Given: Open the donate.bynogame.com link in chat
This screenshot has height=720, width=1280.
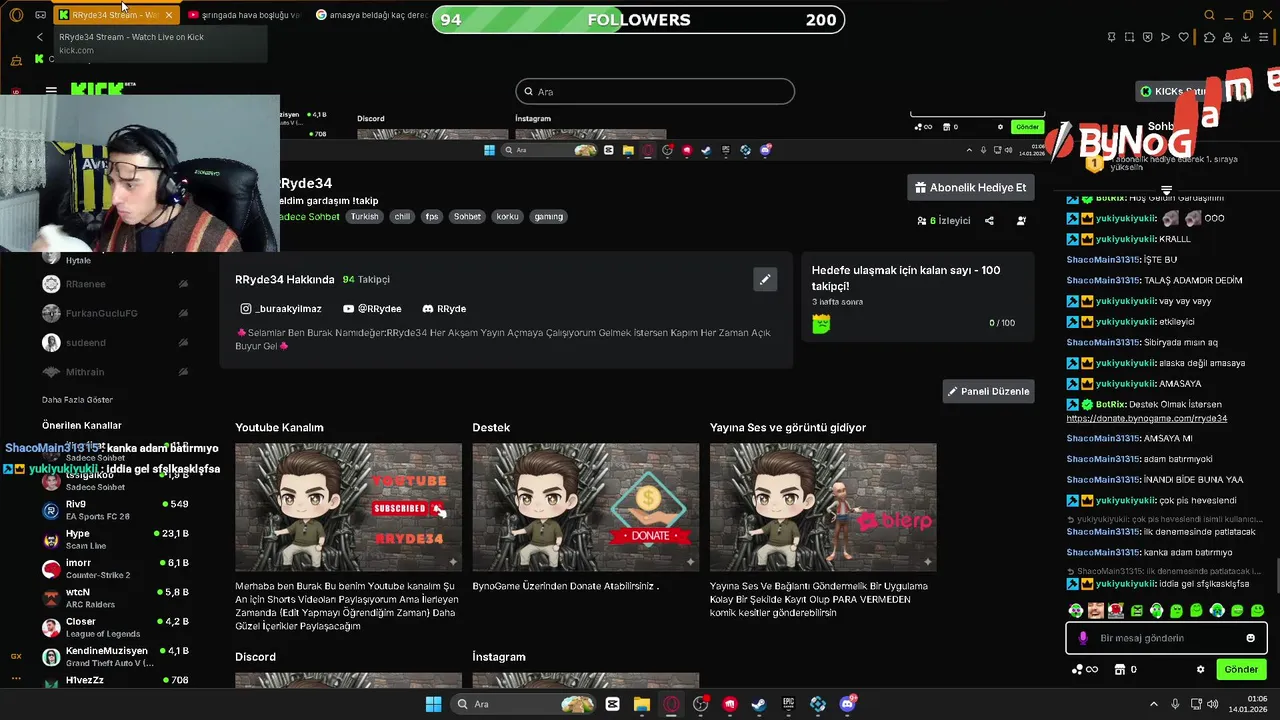Looking at the screenshot, I should [x=1146, y=418].
